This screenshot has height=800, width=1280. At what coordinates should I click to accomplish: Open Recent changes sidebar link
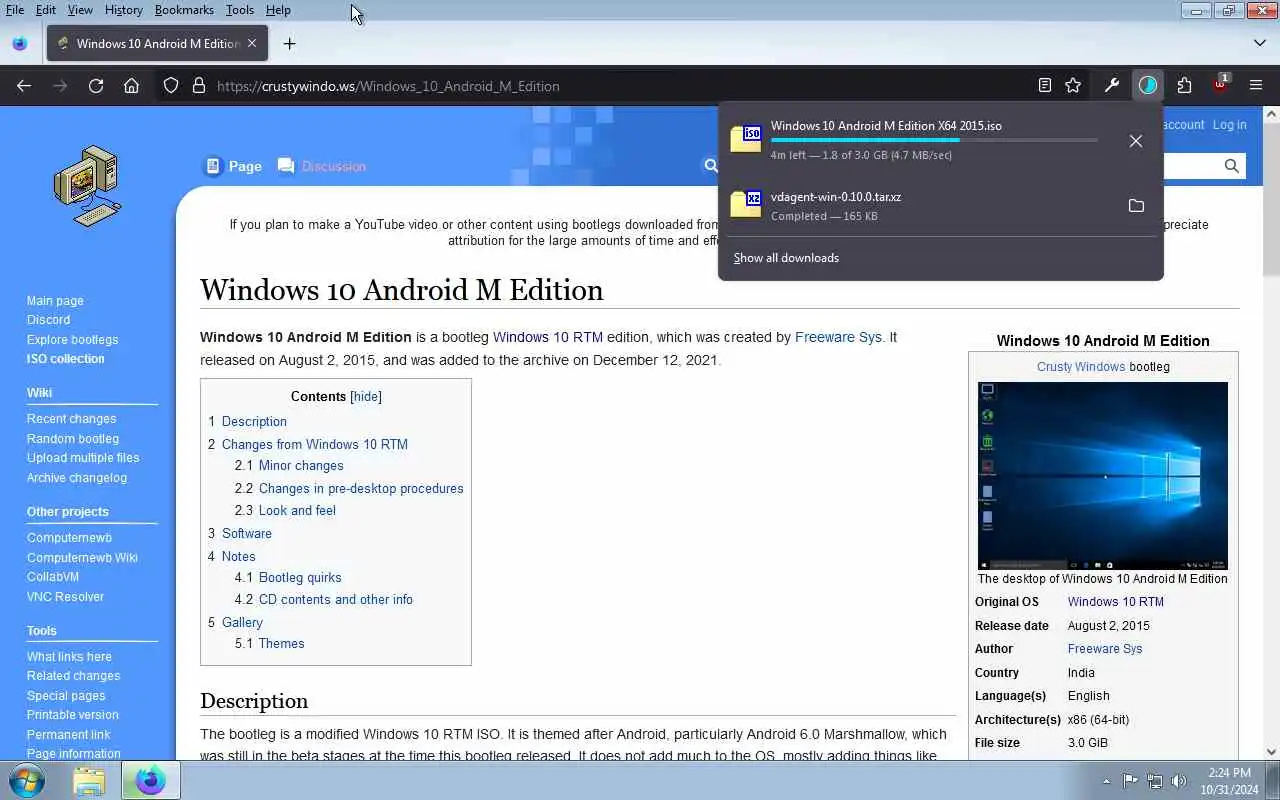coord(71,419)
